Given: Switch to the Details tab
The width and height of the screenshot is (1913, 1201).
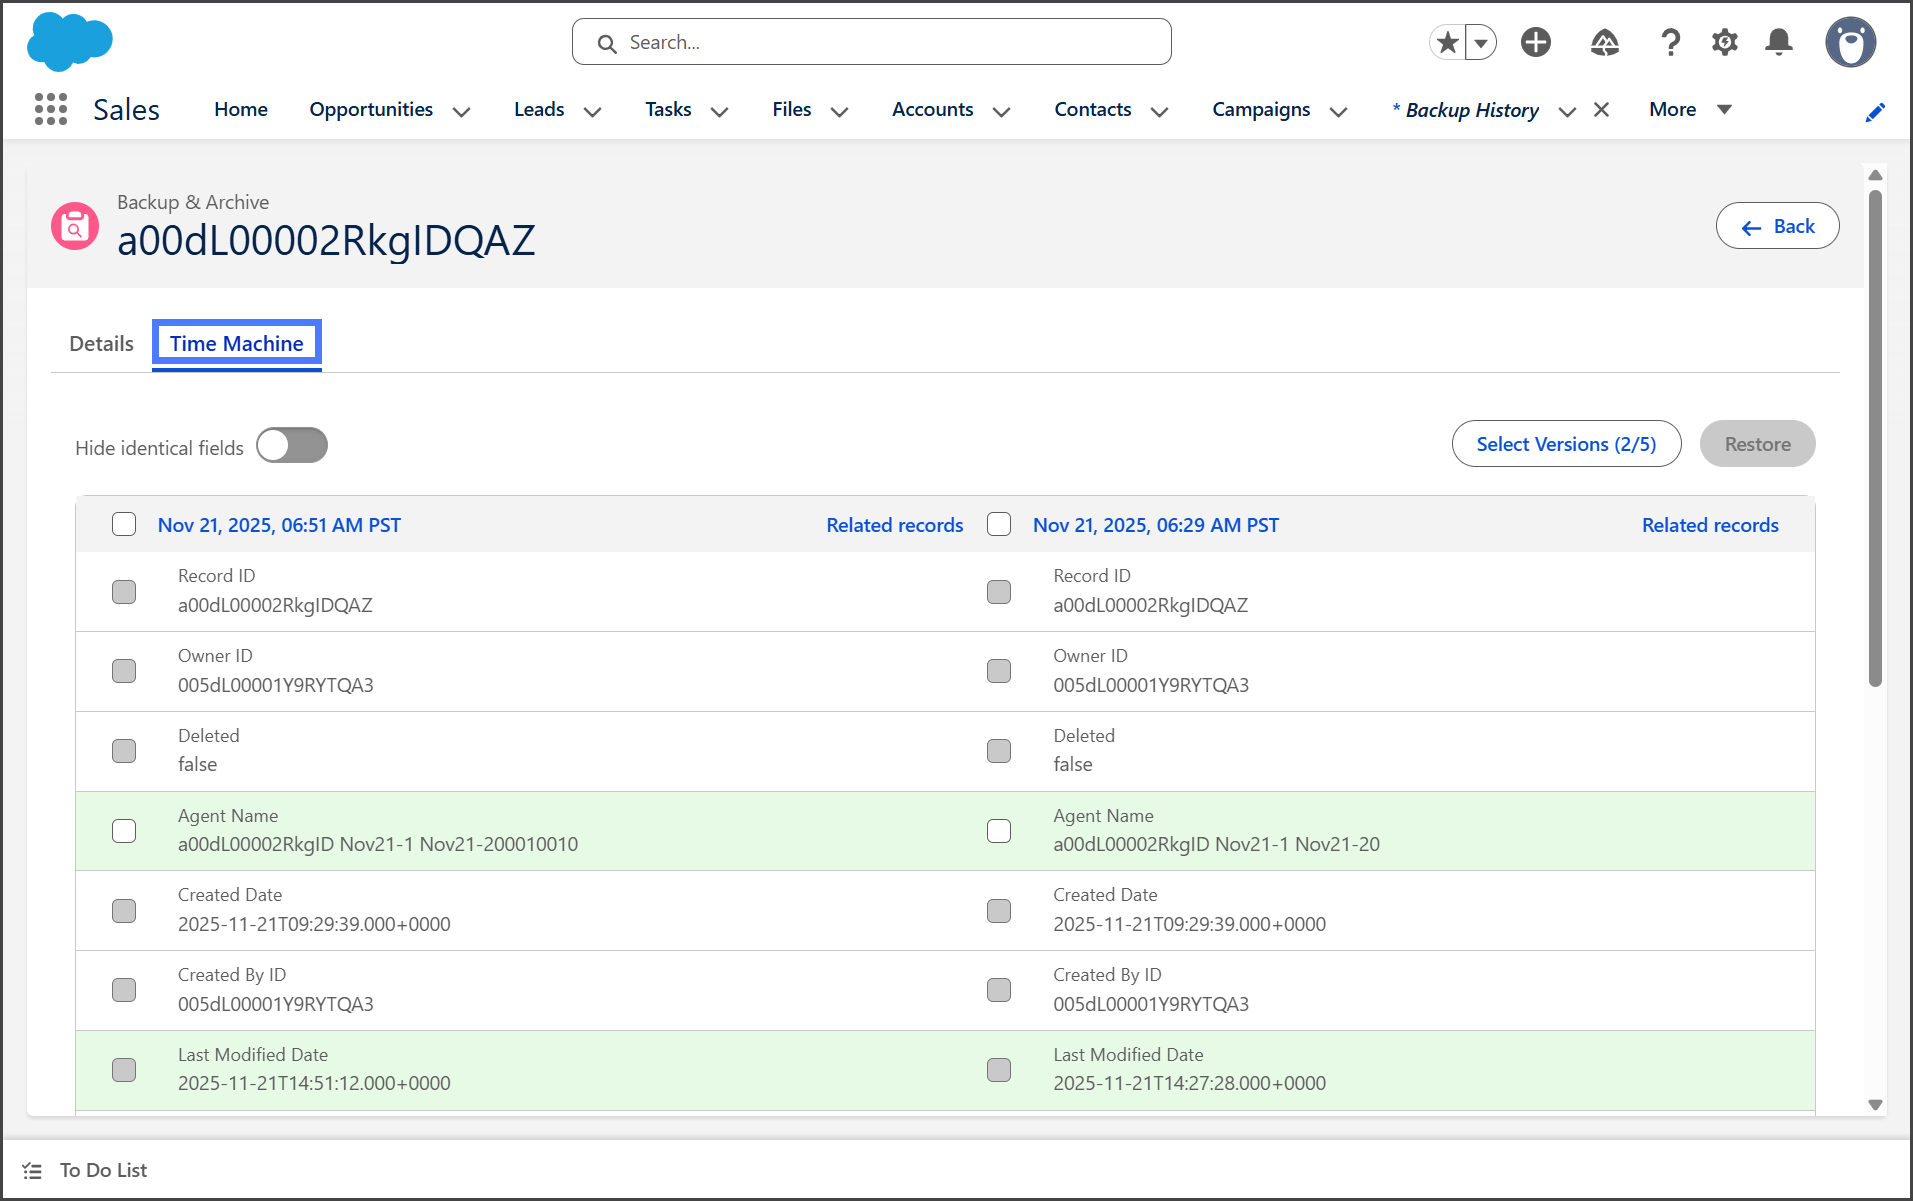Looking at the screenshot, I should tap(101, 344).
